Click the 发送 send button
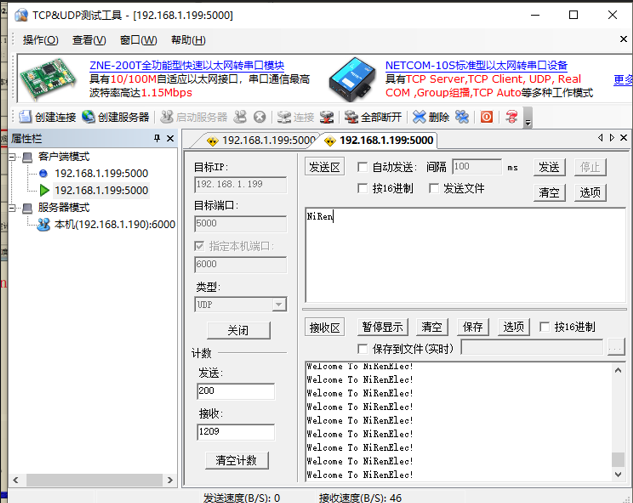Image resolution: width=633 pixels, height=503 pixels. [x=549, y=167]
